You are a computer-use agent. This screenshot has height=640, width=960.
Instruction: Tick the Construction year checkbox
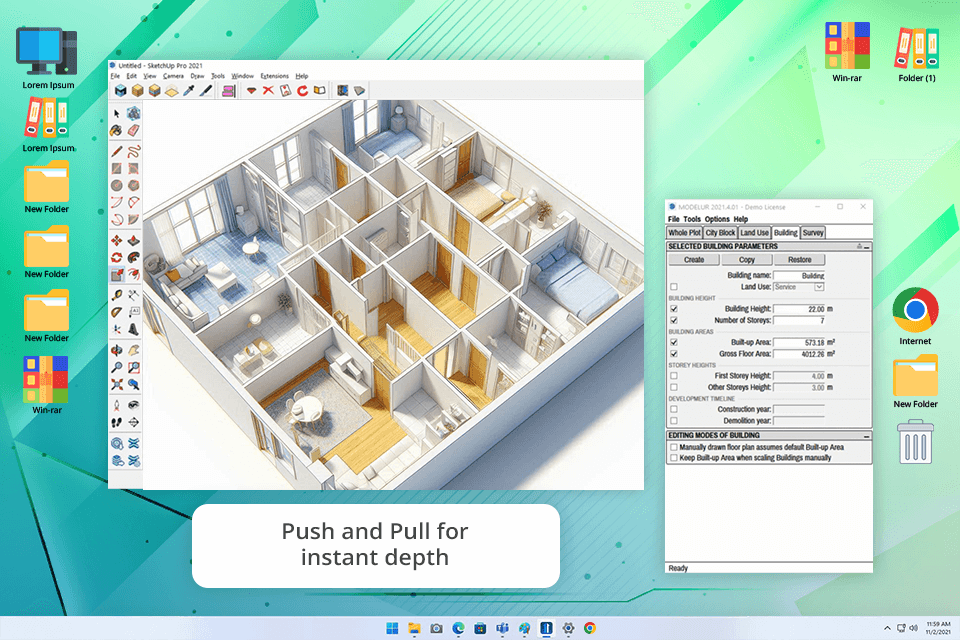[x=674, y=409]
